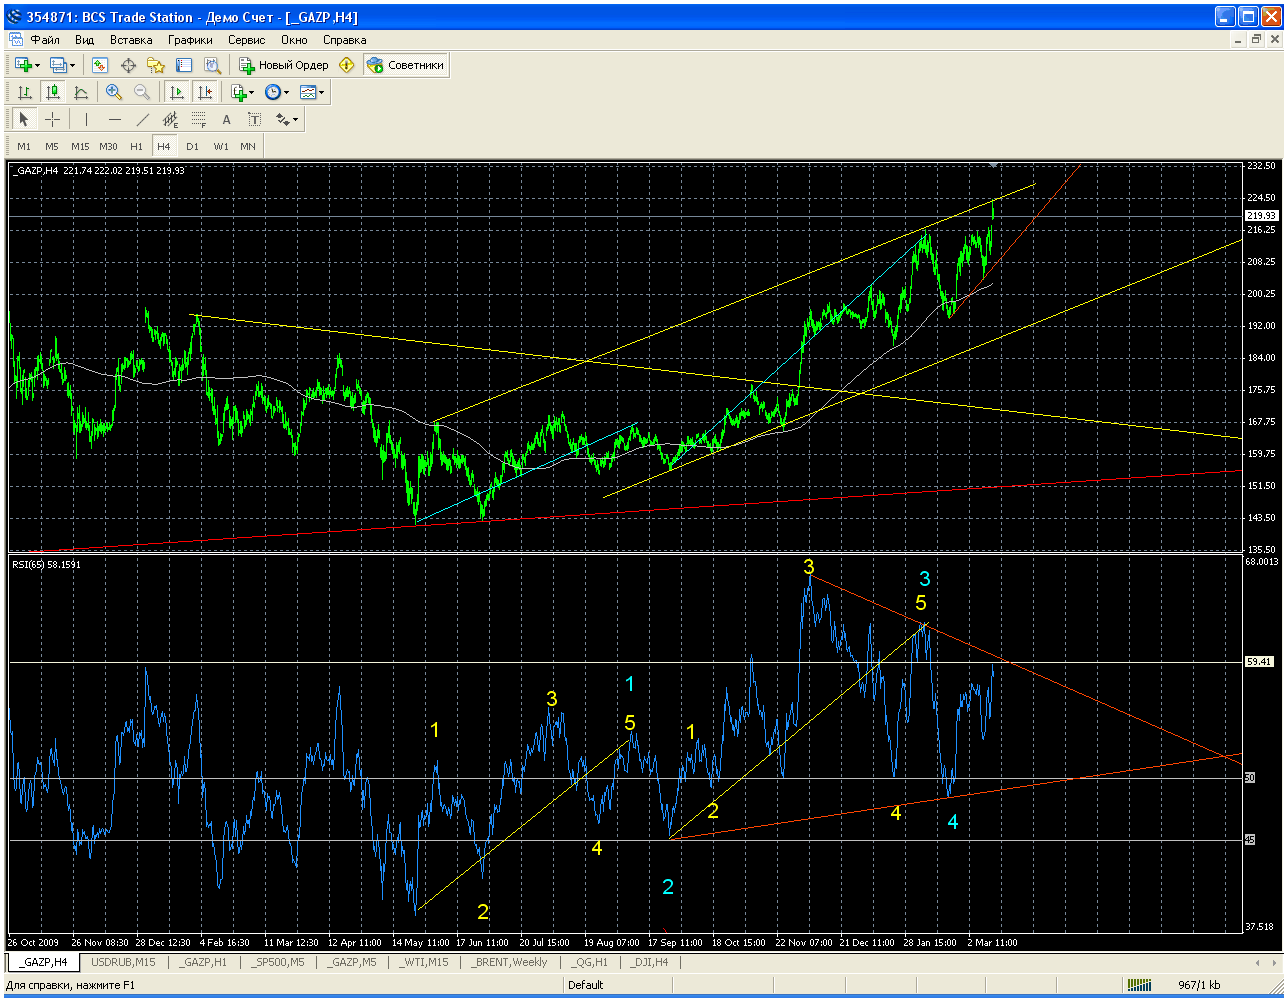Image resolution: width=1288 pixels, height=998 pixels.
Task: Toggle the Terminal panel icon
Action: click(184, 65)
